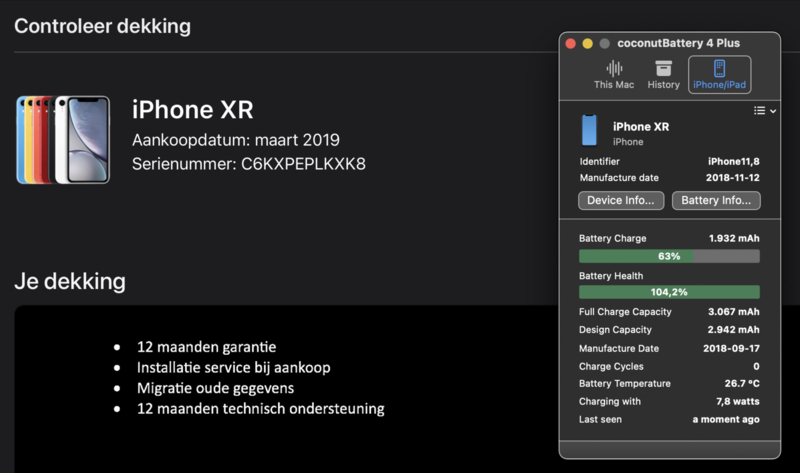Image resolution: width=800 pixels, height=473 pixels.
Task: Click the Je dekking heading
Action: [x=70, y=281]
